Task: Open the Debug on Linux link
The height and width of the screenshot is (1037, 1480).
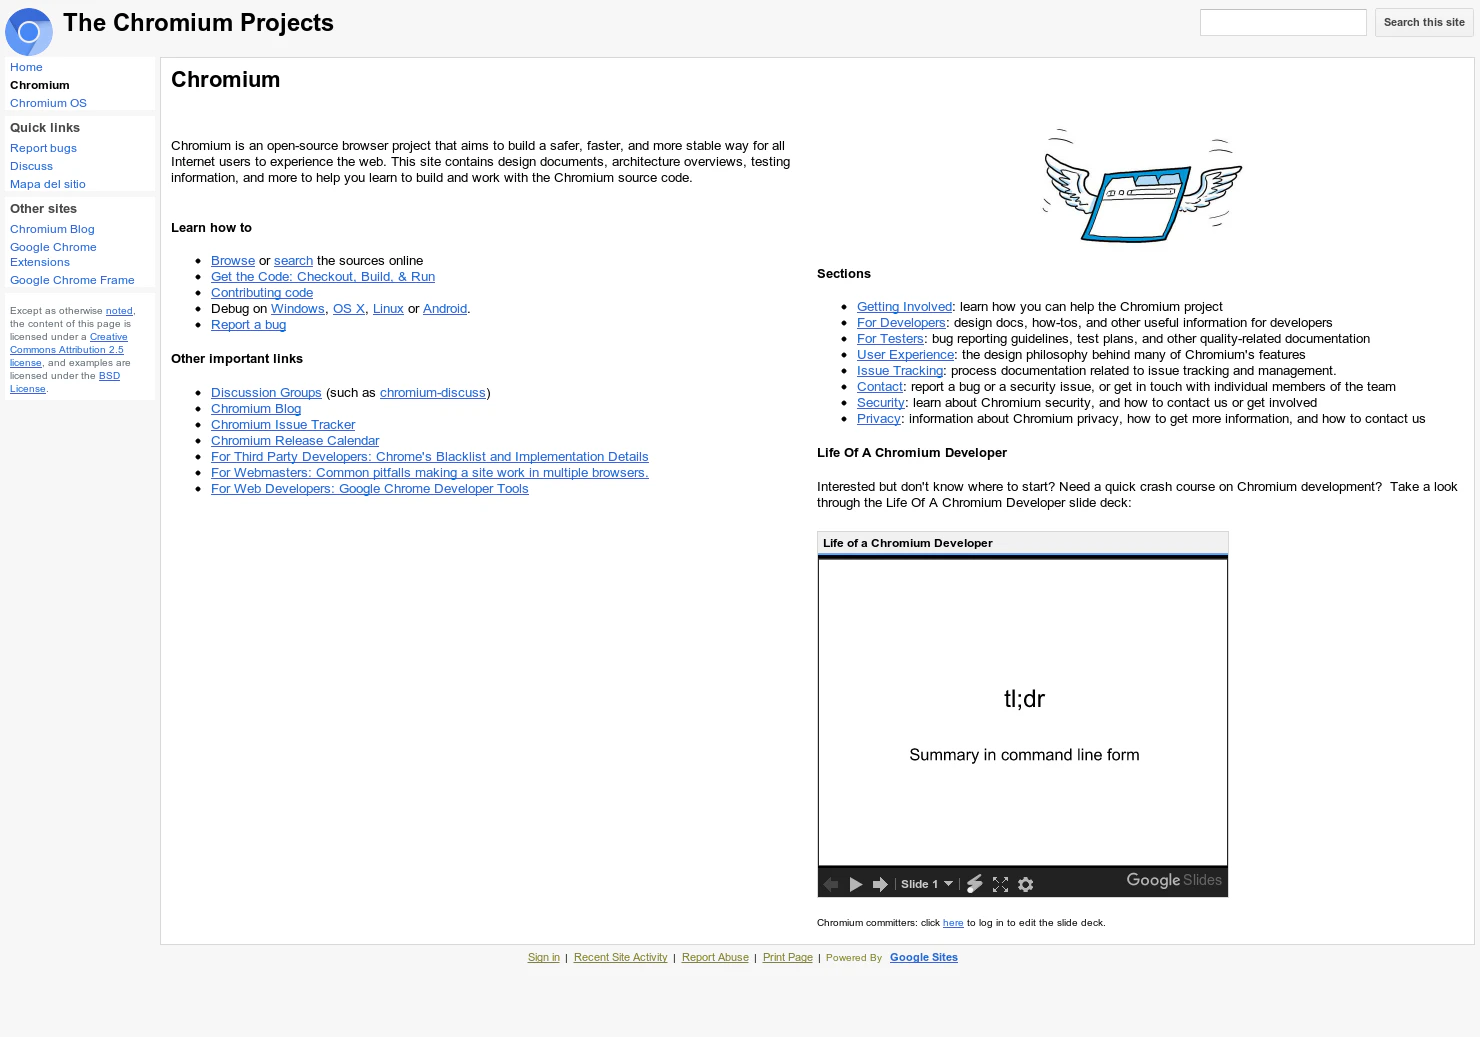Action: click(x=388, y=309)
